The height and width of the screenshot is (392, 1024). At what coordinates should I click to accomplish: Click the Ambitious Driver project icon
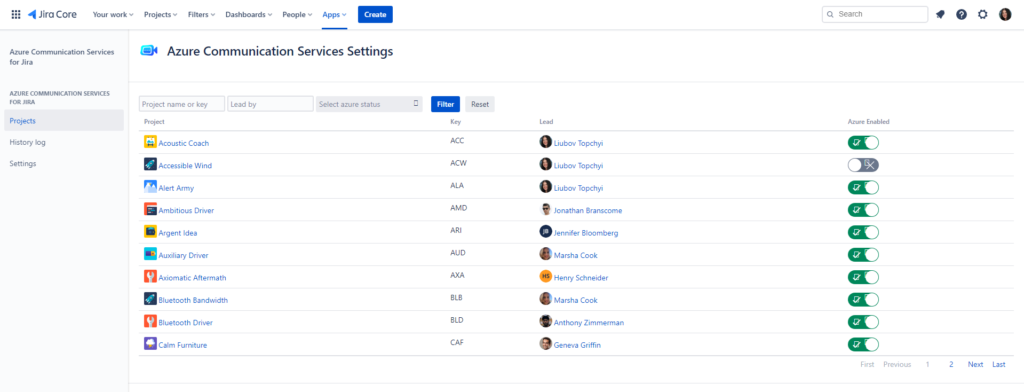[x=150, y=210]
